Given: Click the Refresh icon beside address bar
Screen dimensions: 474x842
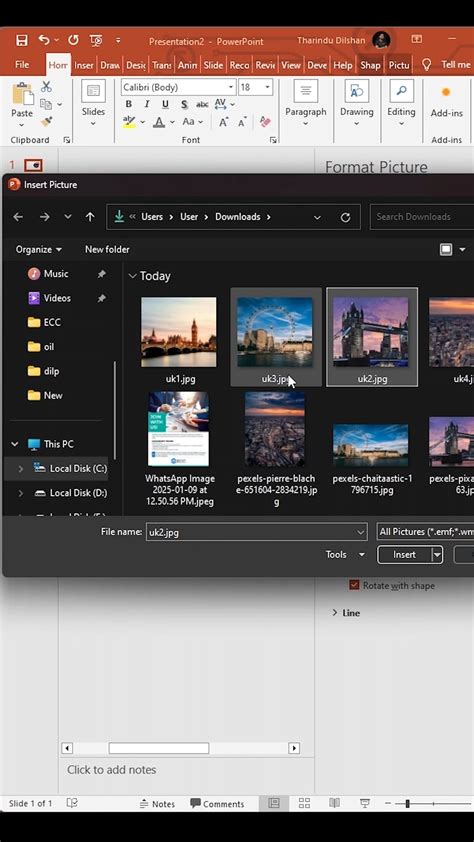Looking at the screenshot, I should [346, 217].
